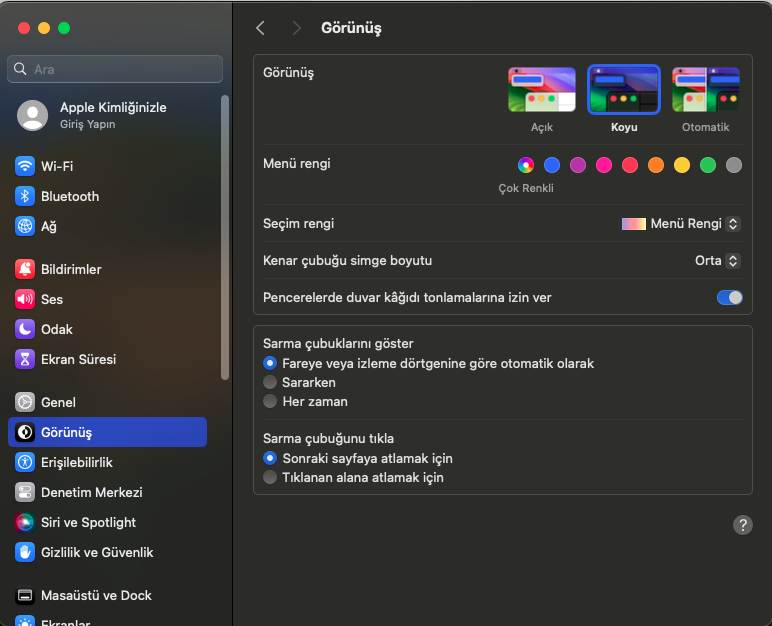The height and width of the screenshot is (626, 772).
Task: Toggle wallpaper tinting in windows switch
Action: pyautogui.click(x=730, y=297)
